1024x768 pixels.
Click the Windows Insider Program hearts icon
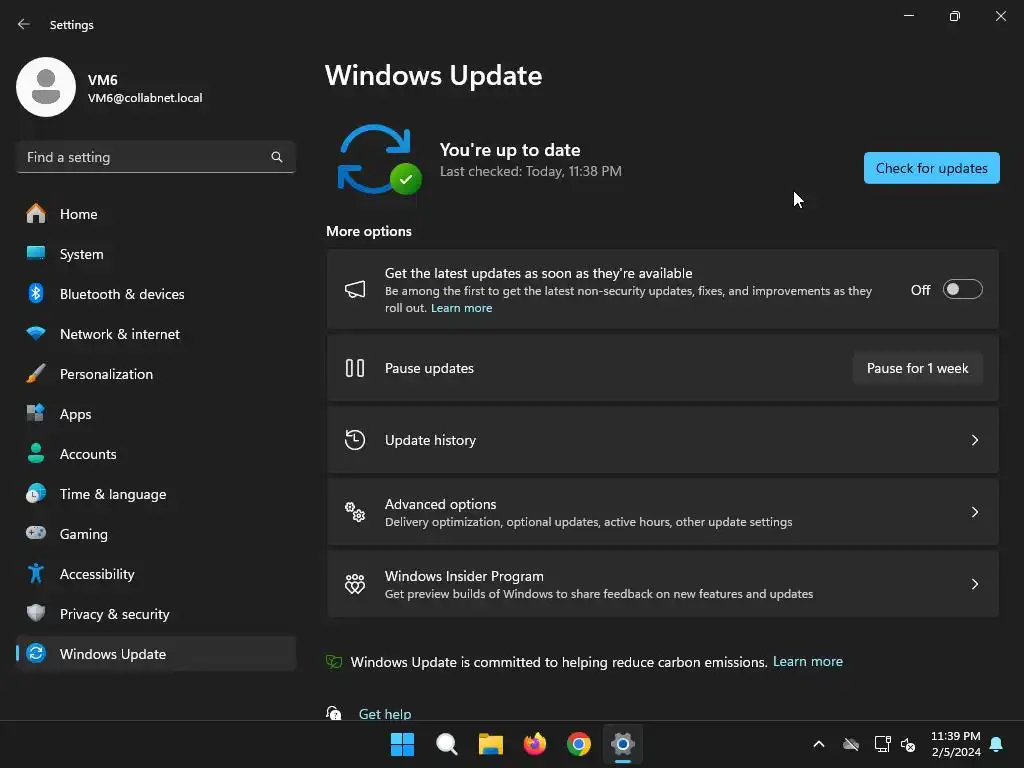click(355, 583)
